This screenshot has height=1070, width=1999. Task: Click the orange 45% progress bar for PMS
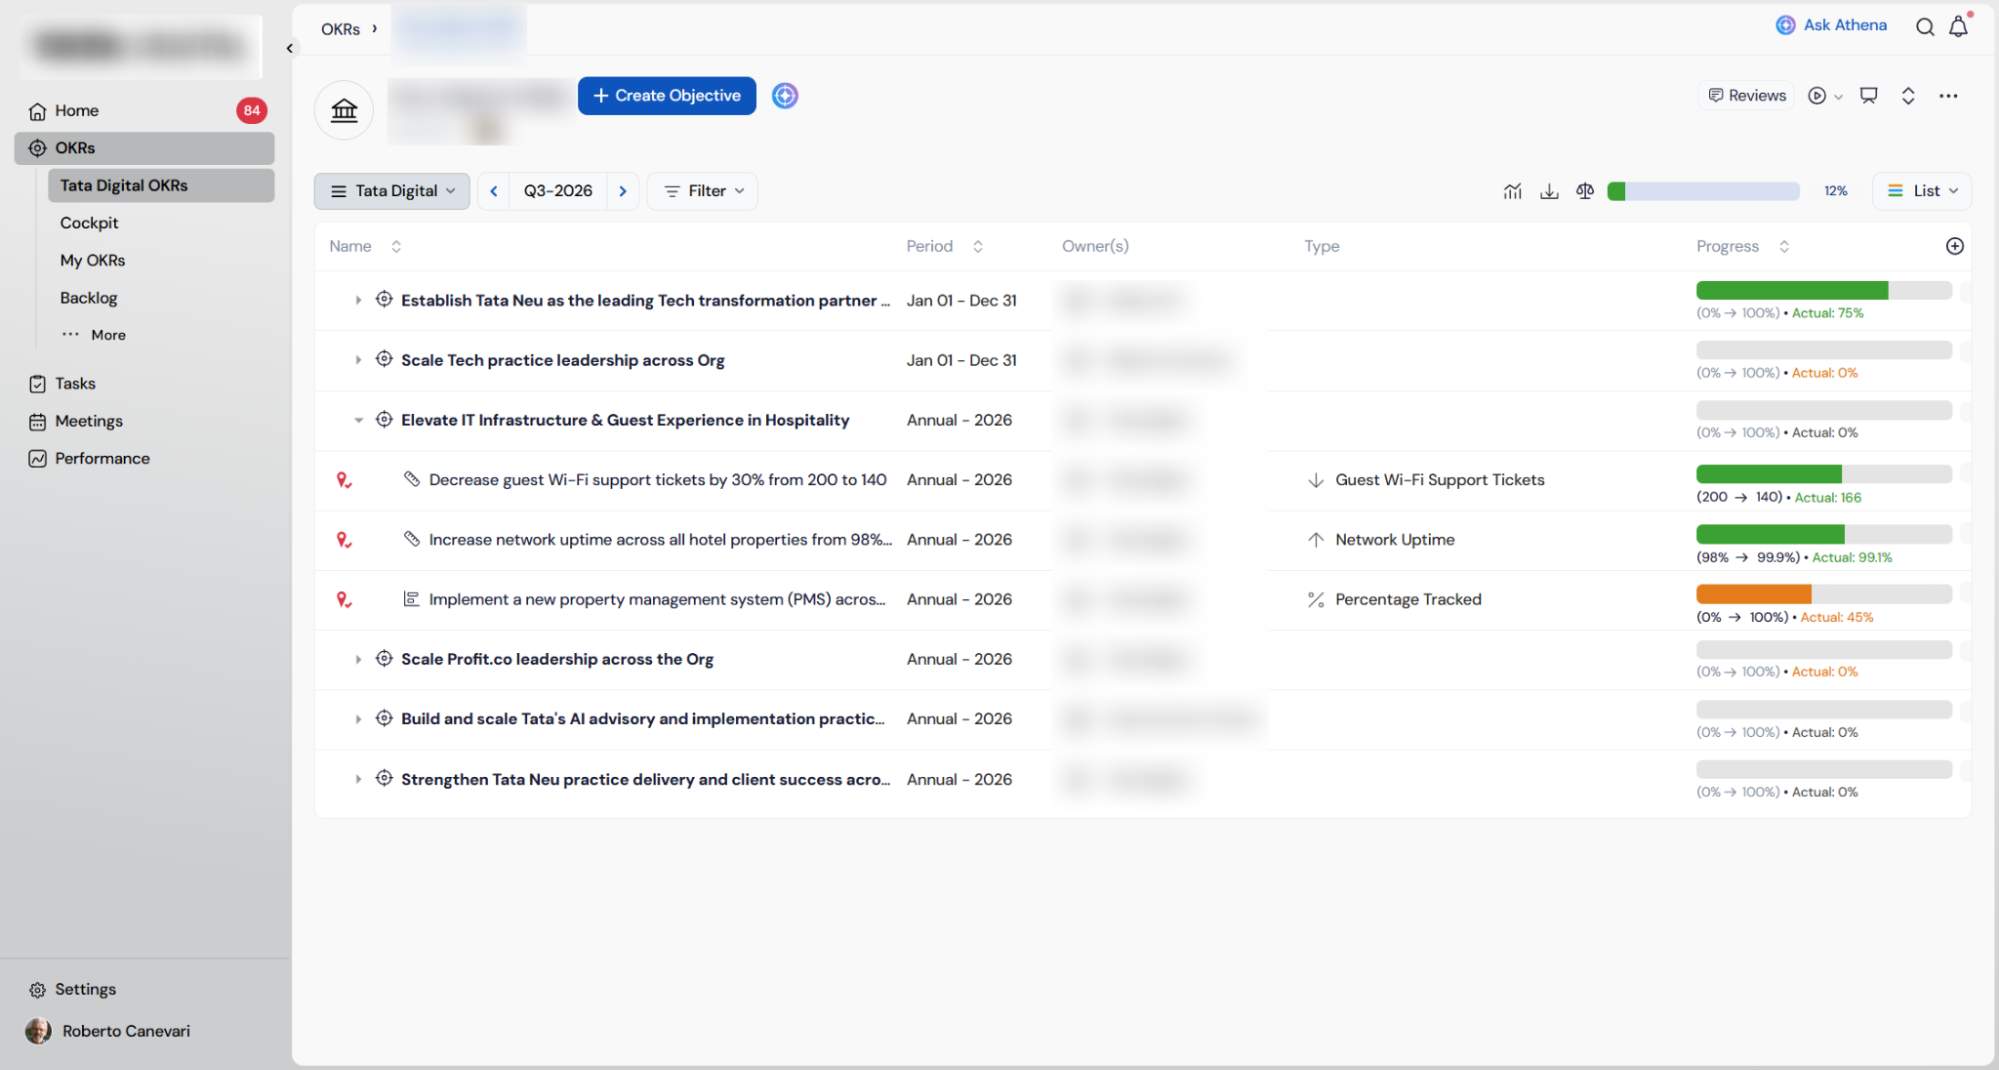pyautogui.click(x=1824, y=594)
